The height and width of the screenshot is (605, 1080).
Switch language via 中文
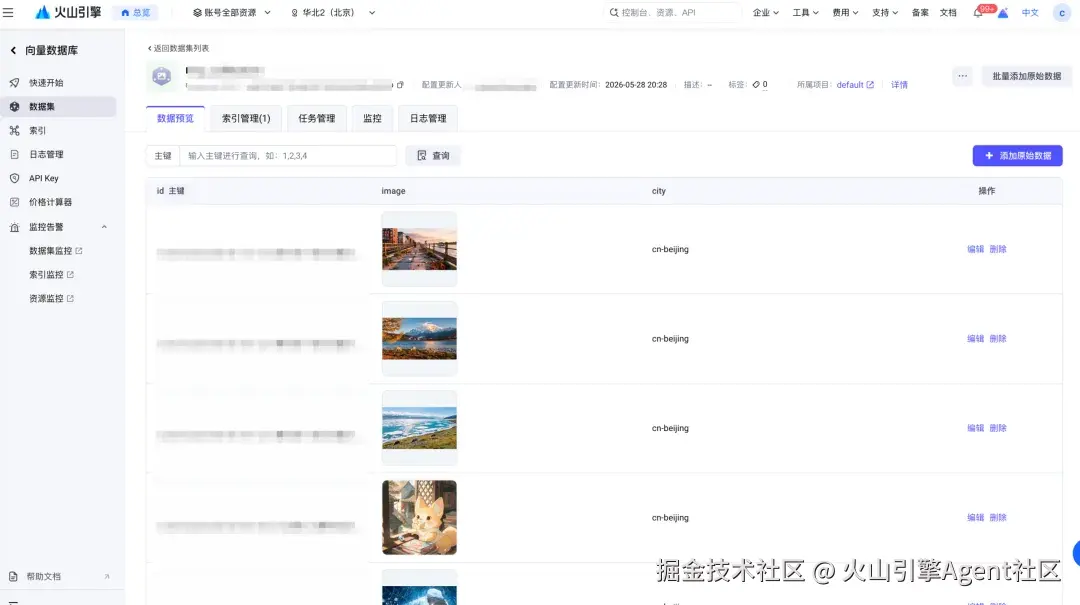(1030, 12)
